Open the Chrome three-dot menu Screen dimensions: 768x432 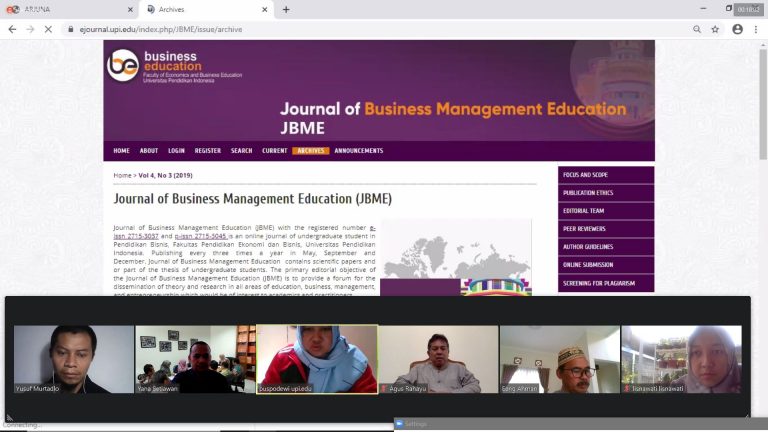(x=756, y=29)
